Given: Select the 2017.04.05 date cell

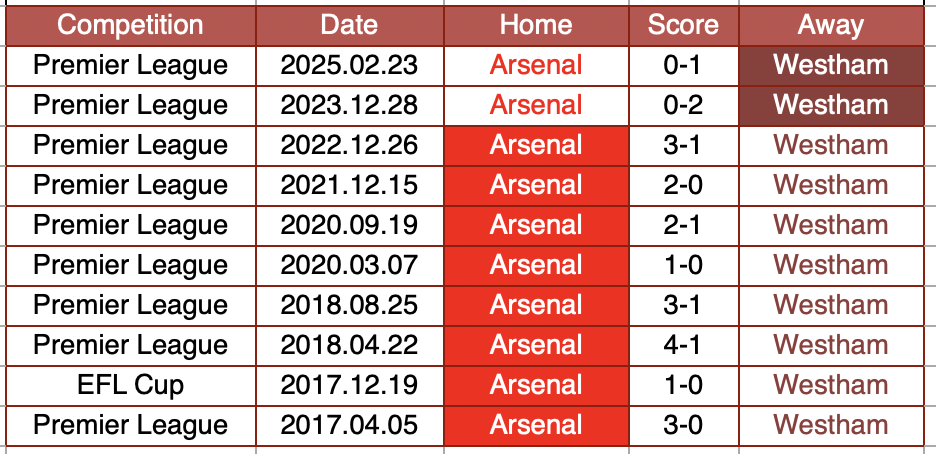Looking at the screenshot, I should click(x=349, y=425).
